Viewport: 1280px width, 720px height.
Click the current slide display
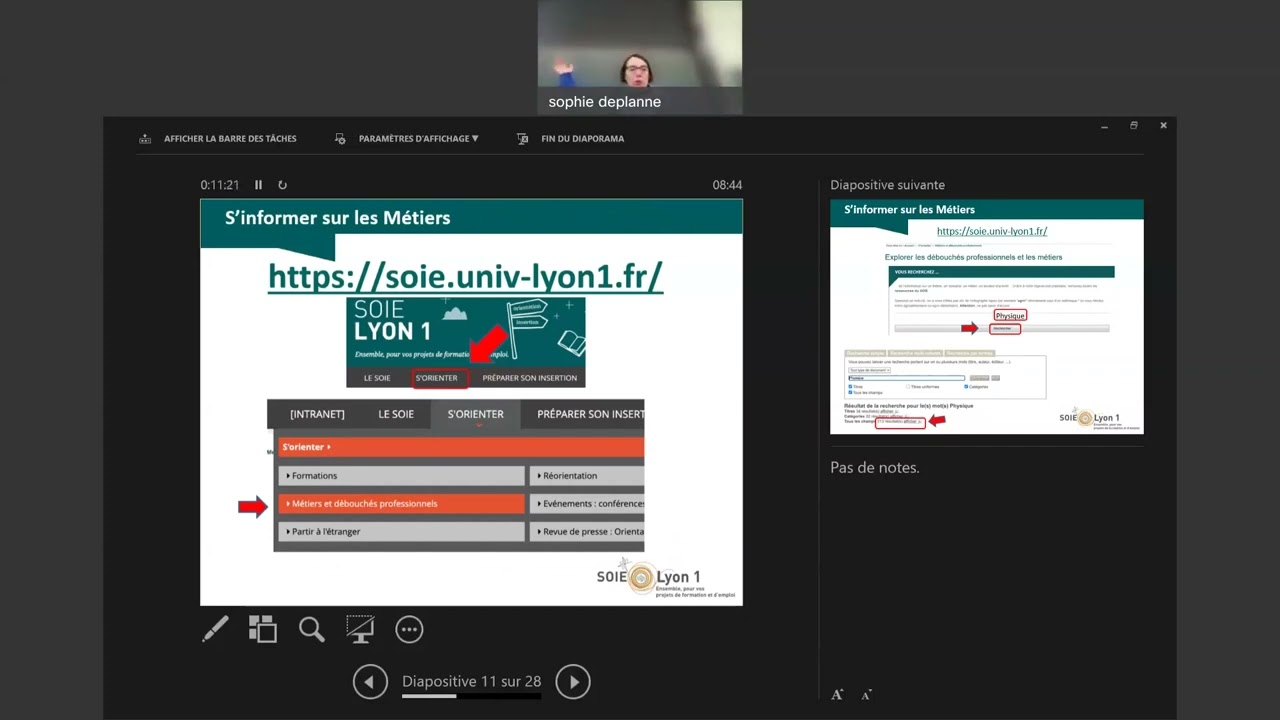471,402
